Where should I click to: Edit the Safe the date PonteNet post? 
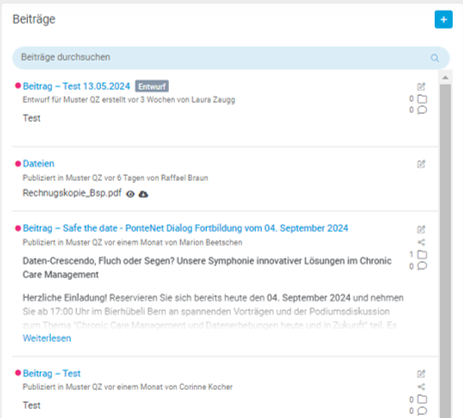pyautogui.click(x=421, y=229)
